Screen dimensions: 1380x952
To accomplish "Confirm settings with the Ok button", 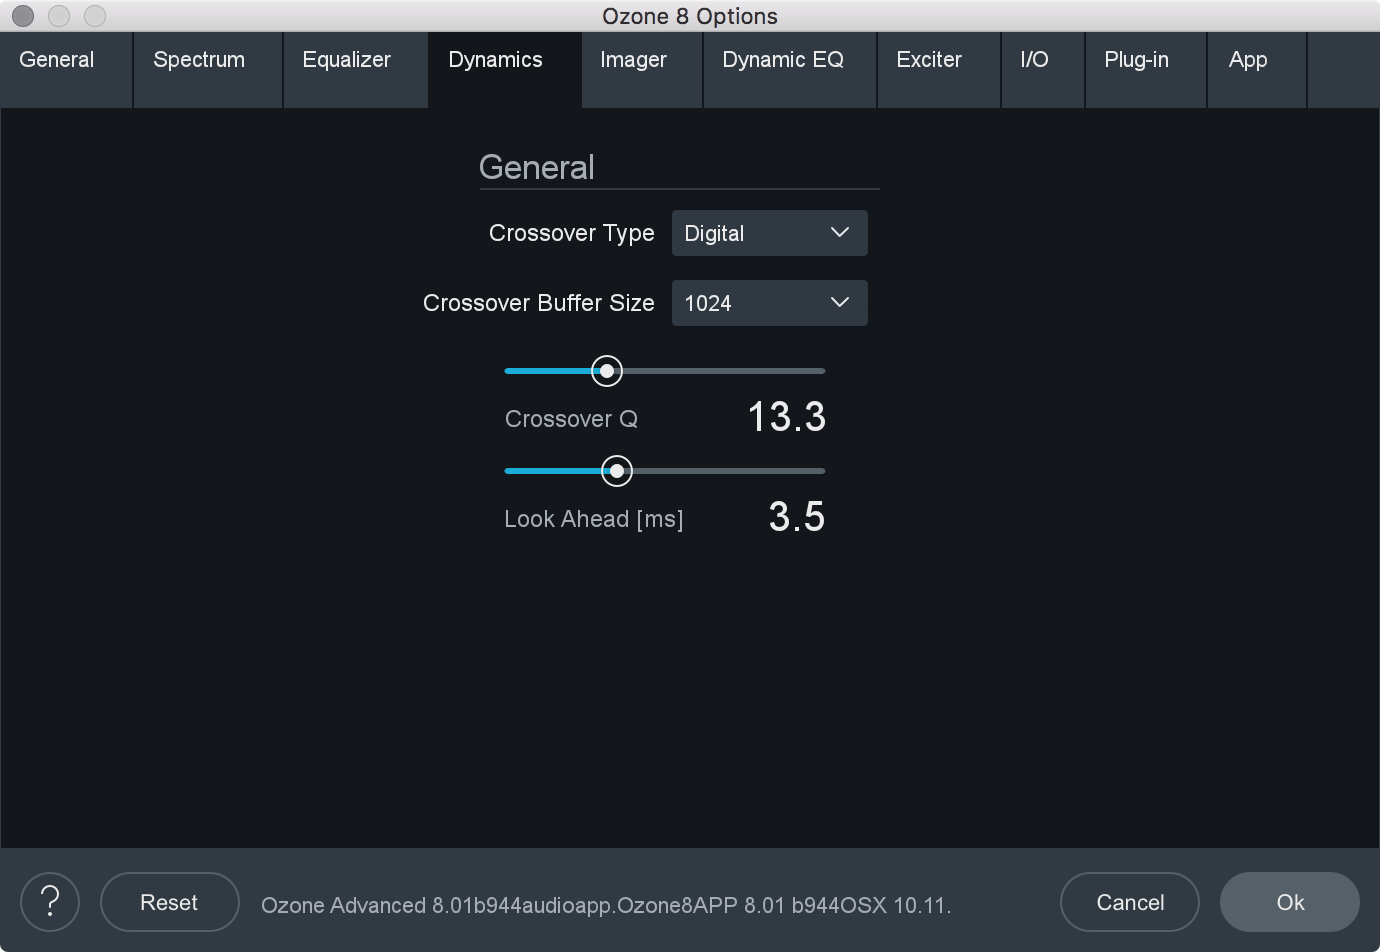I will (x=1290, y=902).
